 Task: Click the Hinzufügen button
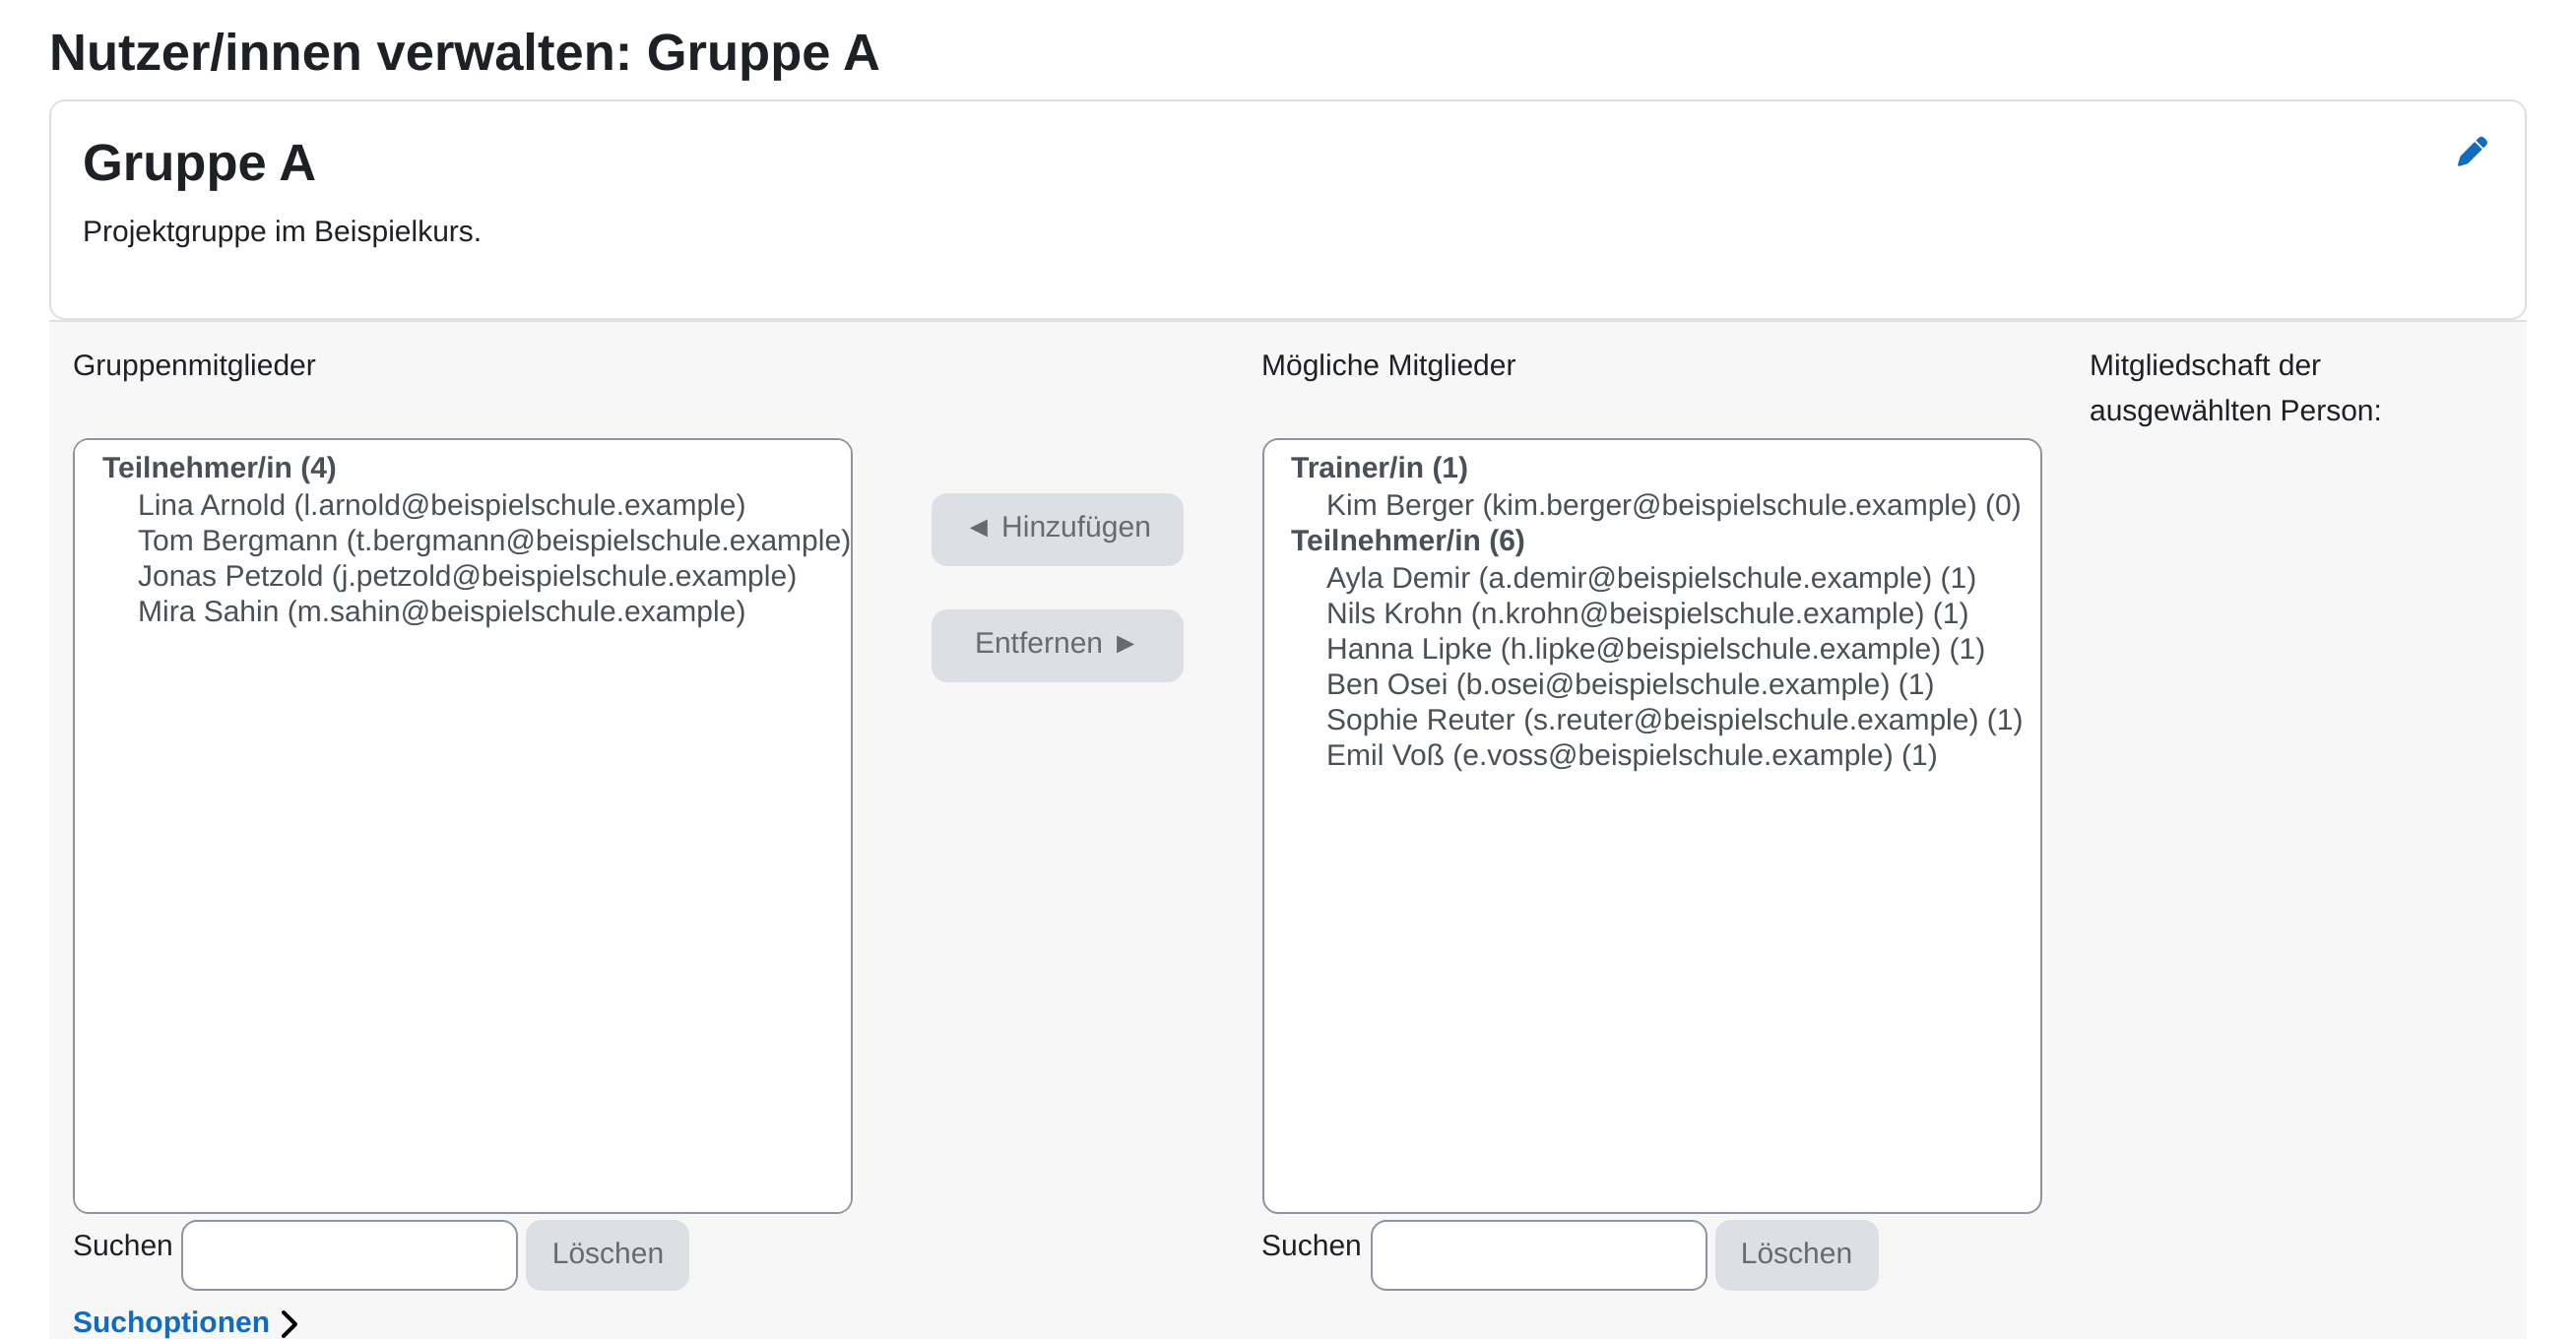1057,528
